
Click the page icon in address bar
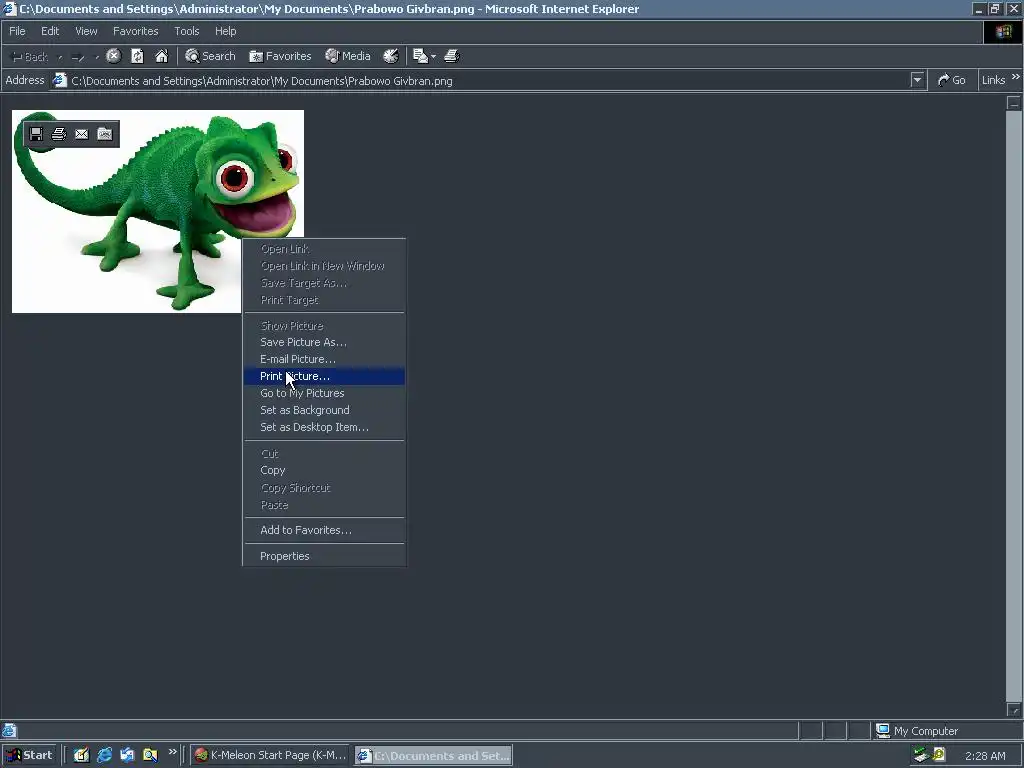pyautogui.click(x=60, y=80)
